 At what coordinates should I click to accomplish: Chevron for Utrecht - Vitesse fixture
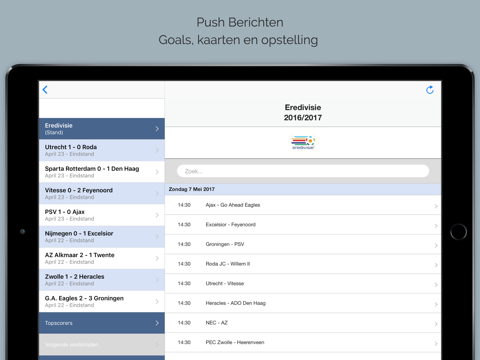pos(436,285)
